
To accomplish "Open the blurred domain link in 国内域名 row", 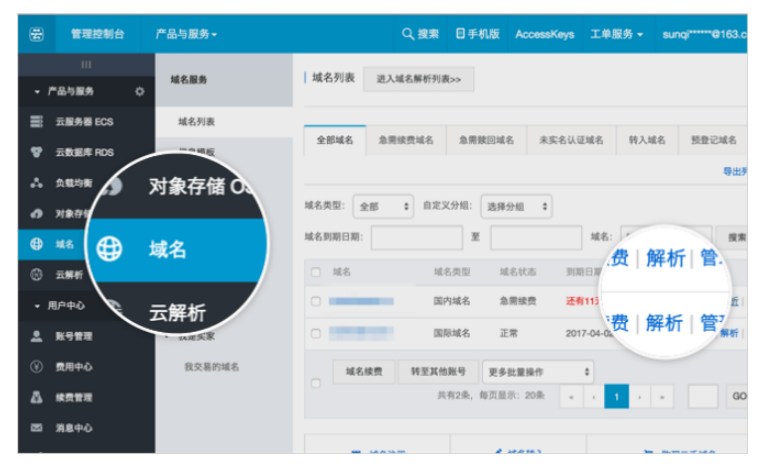I will [361, 301].
